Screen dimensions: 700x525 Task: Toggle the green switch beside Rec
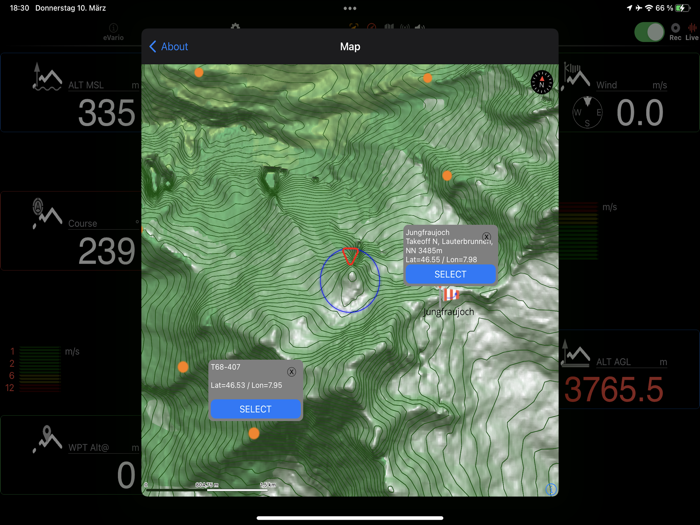click(649, 32)
